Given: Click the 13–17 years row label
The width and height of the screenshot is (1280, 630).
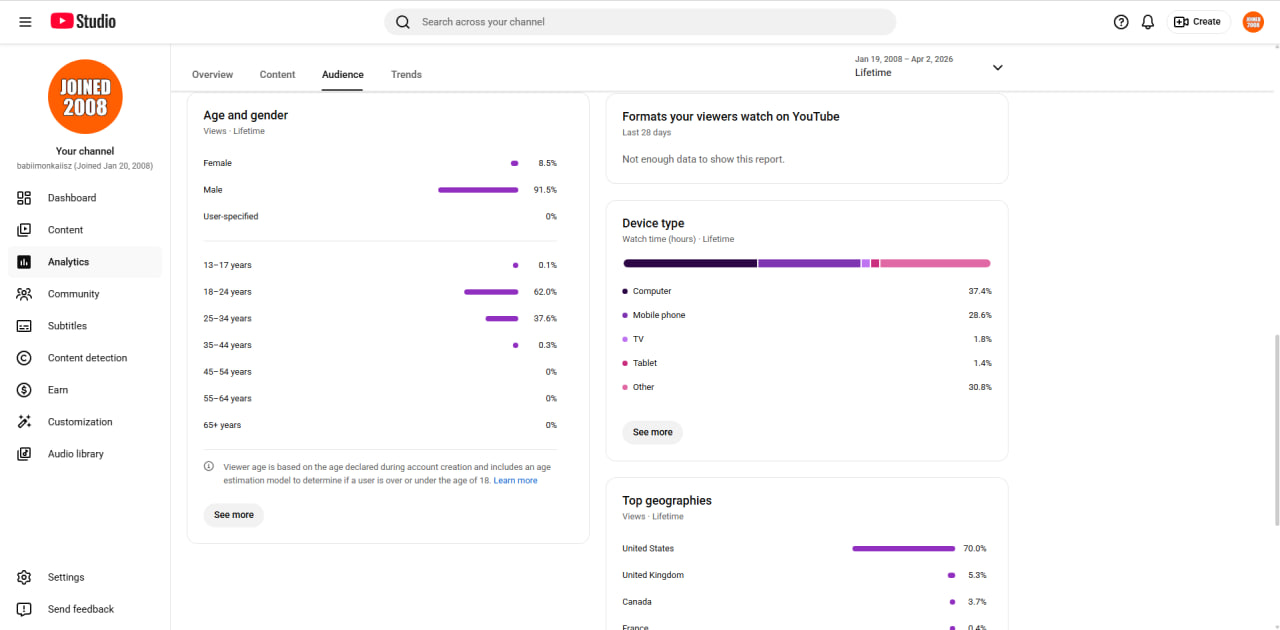Looking at the screenshot, I should coord(227,266).
